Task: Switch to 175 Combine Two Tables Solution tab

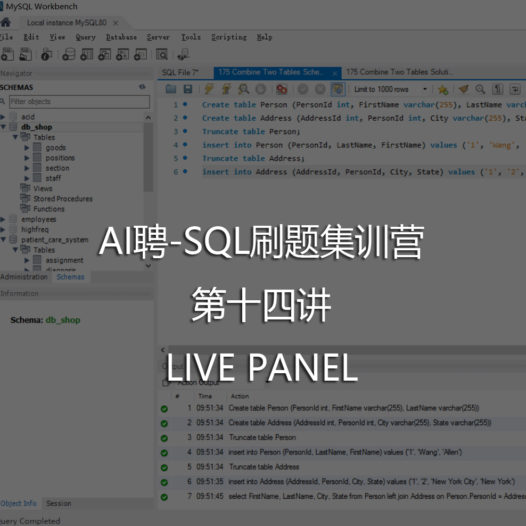Action: tap(398, 72)
